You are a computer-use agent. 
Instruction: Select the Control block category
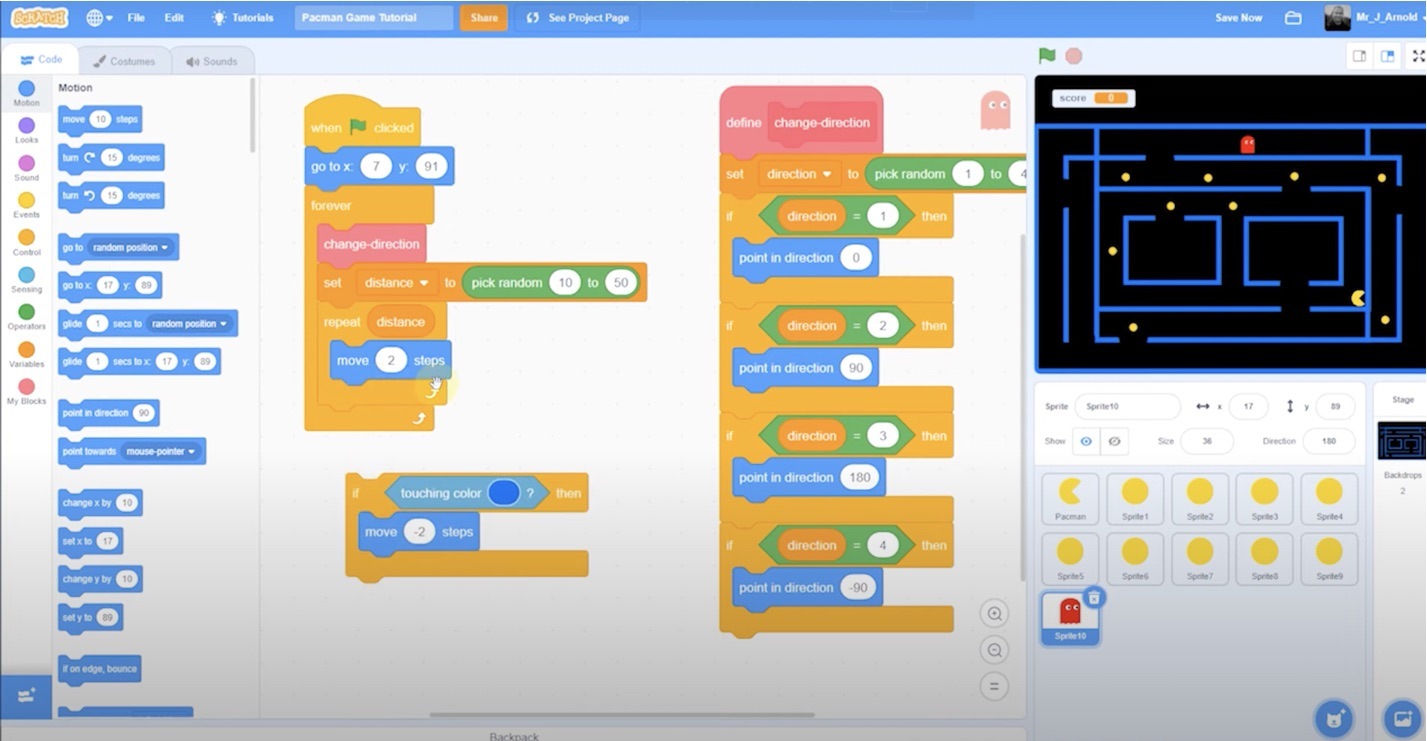coord(26,243)
